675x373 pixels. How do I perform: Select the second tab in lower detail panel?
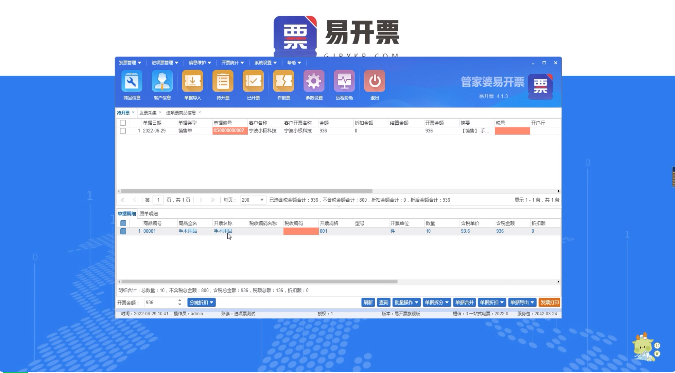tap(149, 214)
